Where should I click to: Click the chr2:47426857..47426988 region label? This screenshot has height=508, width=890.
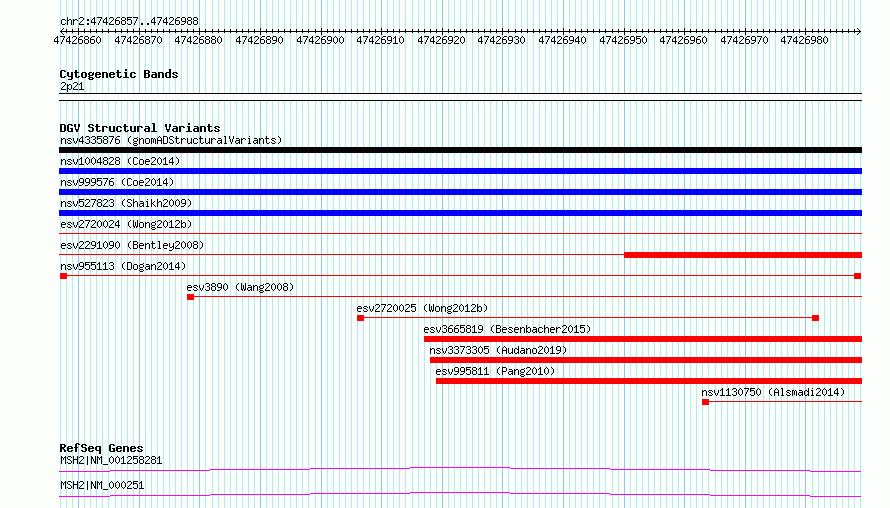129,22
